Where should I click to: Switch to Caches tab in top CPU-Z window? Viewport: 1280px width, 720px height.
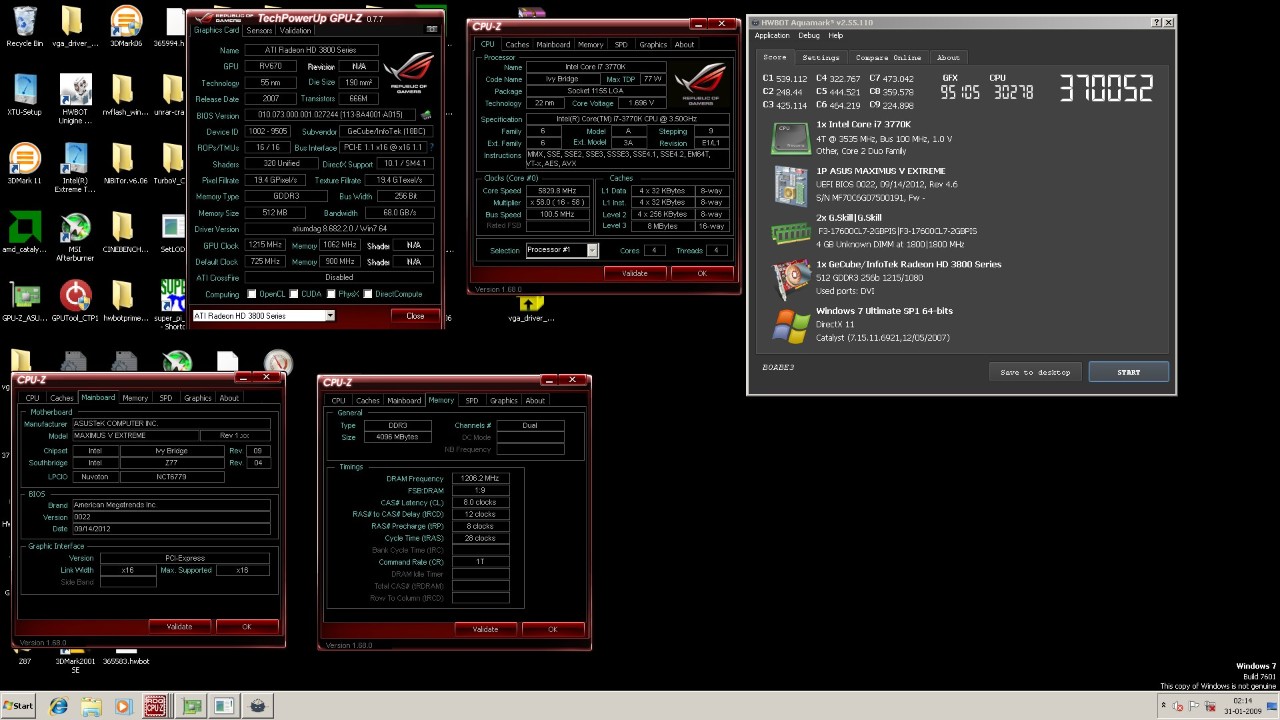517,44
